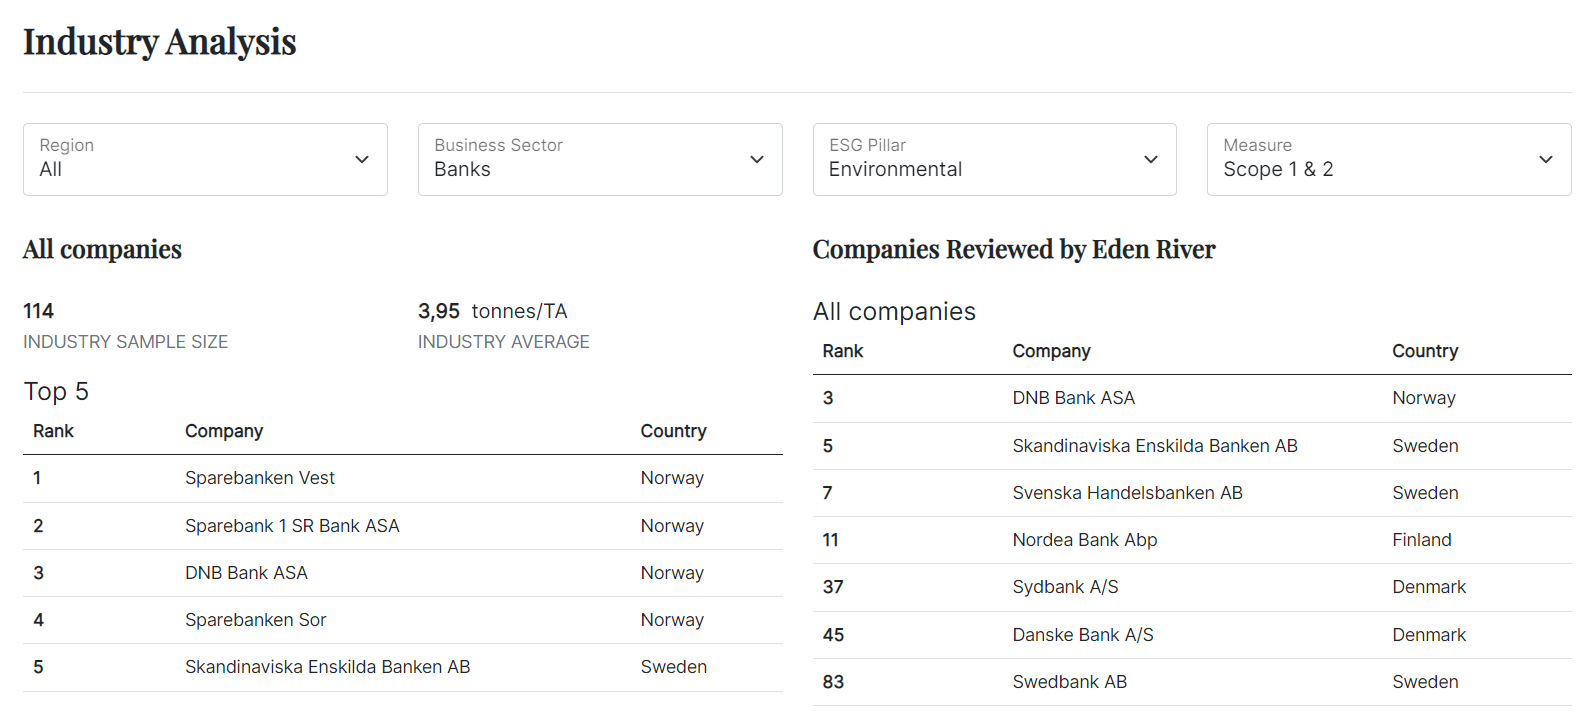This screenshot has width=1589, height=714.
Task: Select DNB Bank ASA in the Top 5 table
Action: tap(246, 573)
